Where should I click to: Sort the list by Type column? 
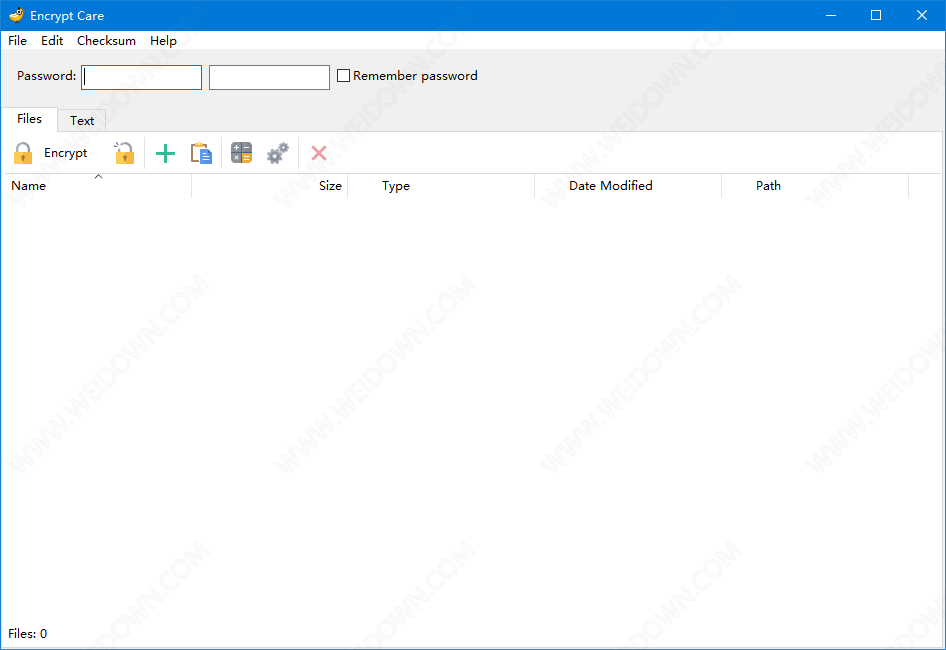click(441, 186)
